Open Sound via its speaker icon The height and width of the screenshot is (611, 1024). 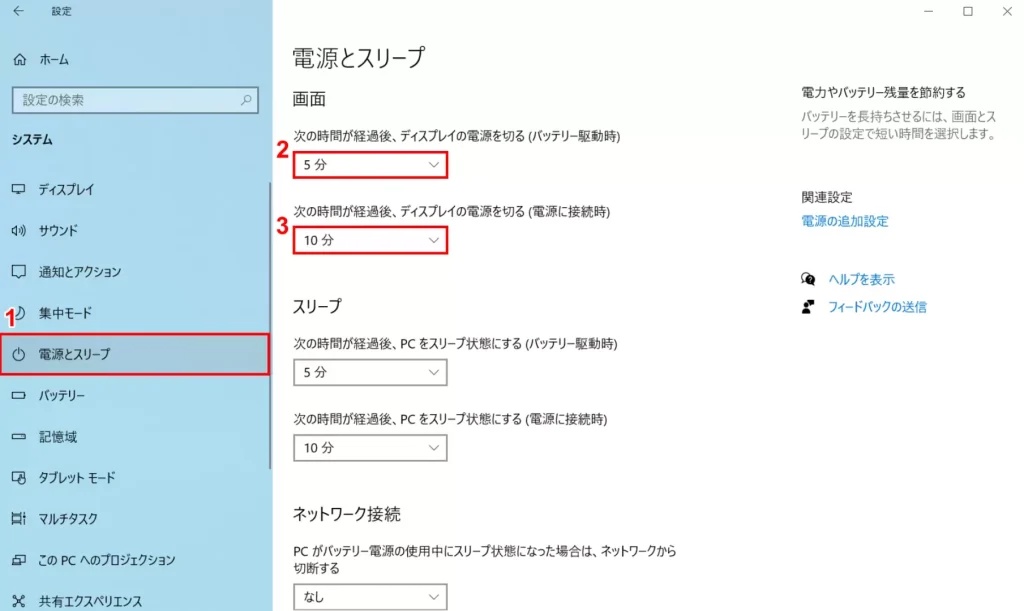click(18, 230)
